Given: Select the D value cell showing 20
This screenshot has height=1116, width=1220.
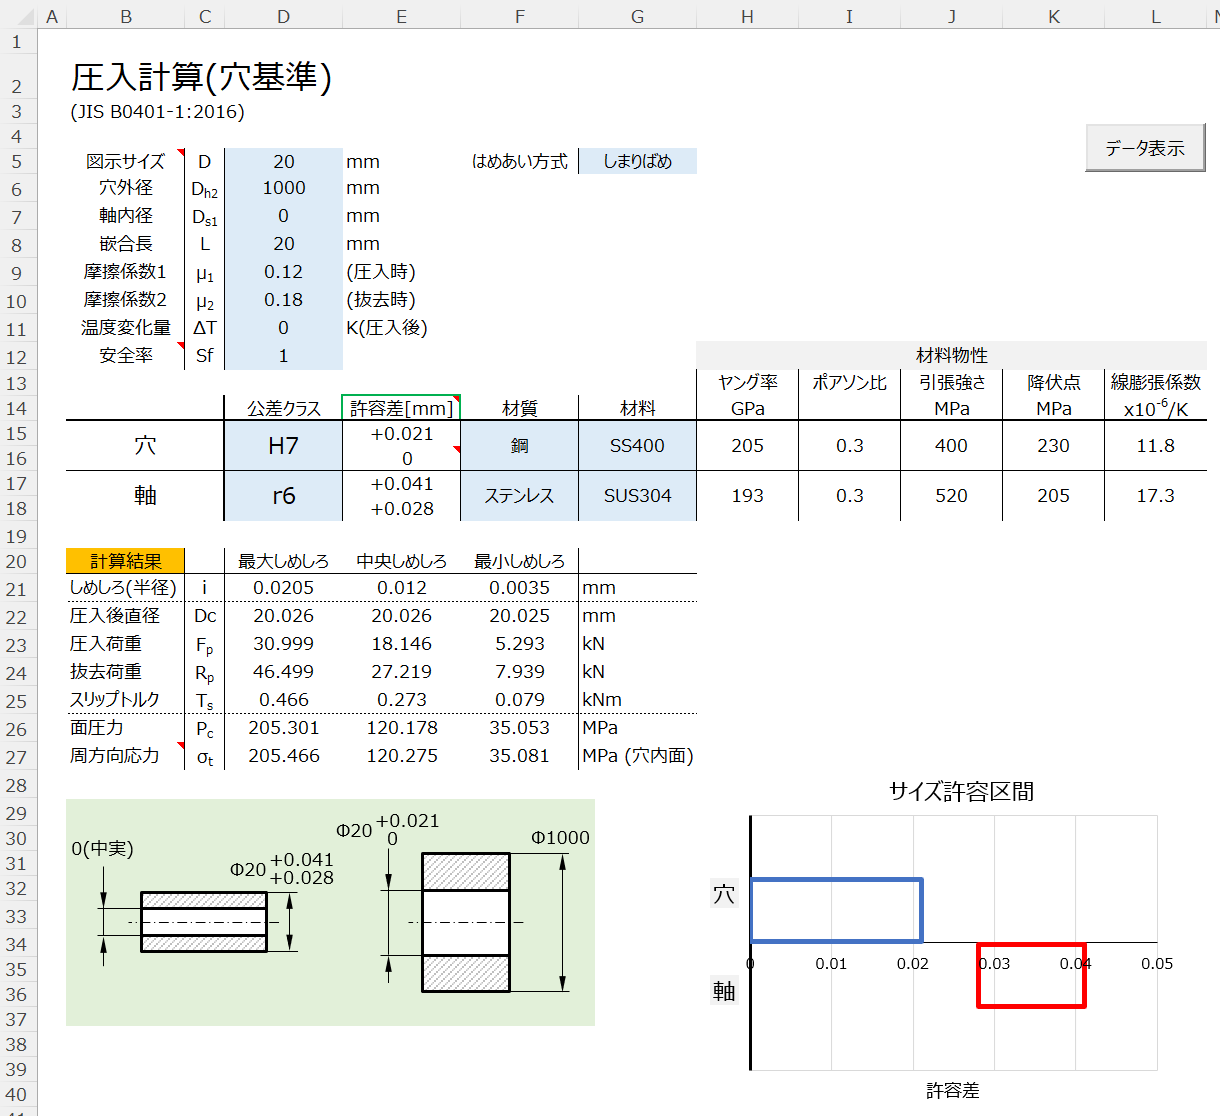Looking at the screenshot, I should click(284, 161).
